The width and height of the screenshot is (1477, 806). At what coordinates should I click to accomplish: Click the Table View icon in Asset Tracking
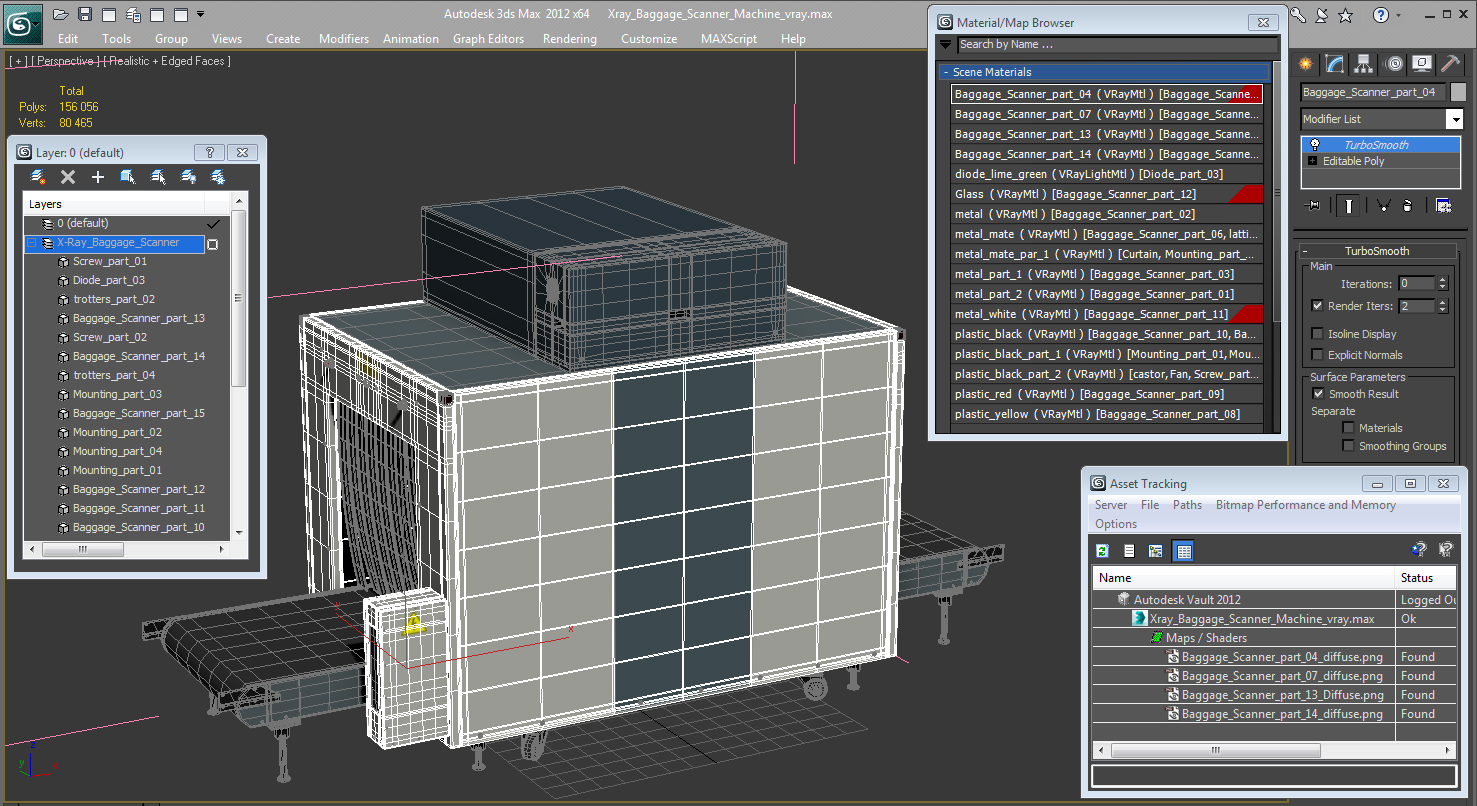click(1183, 551)
